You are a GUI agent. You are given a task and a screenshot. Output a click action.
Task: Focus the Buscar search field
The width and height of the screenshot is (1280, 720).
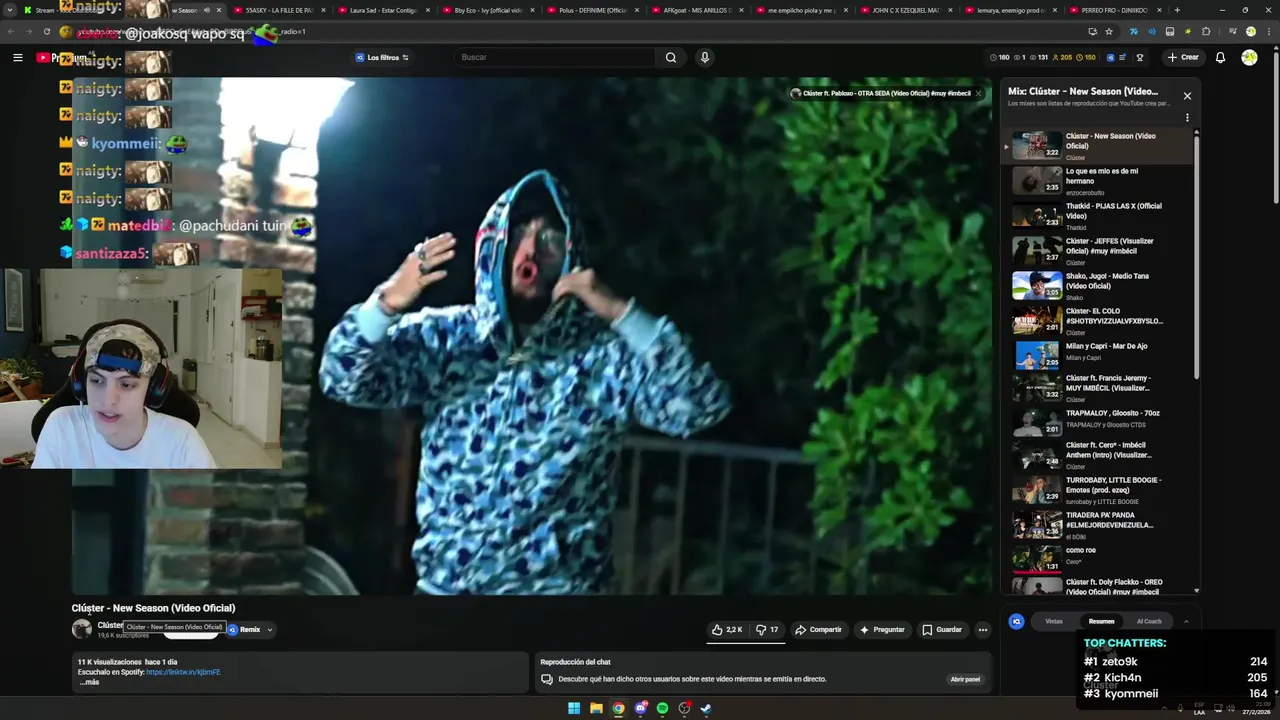pos(556,57)
